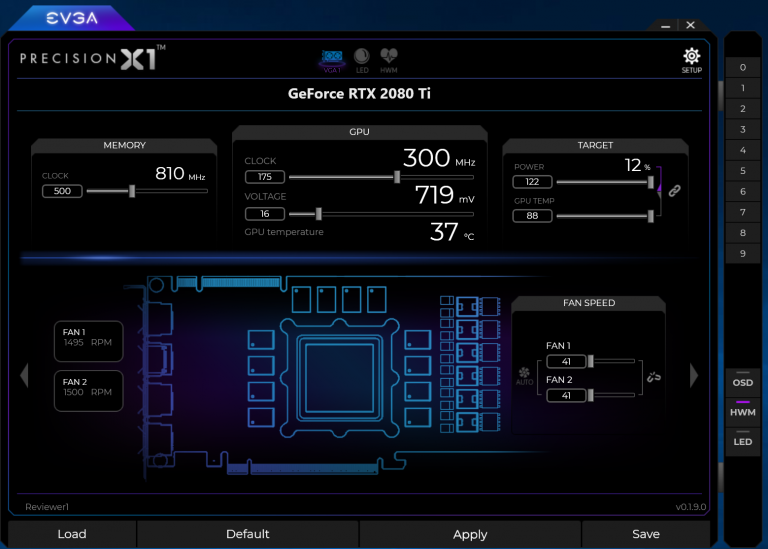Open the SETUP gear icon
Viewport: 768px width, 549px height.
pos(692,60)
